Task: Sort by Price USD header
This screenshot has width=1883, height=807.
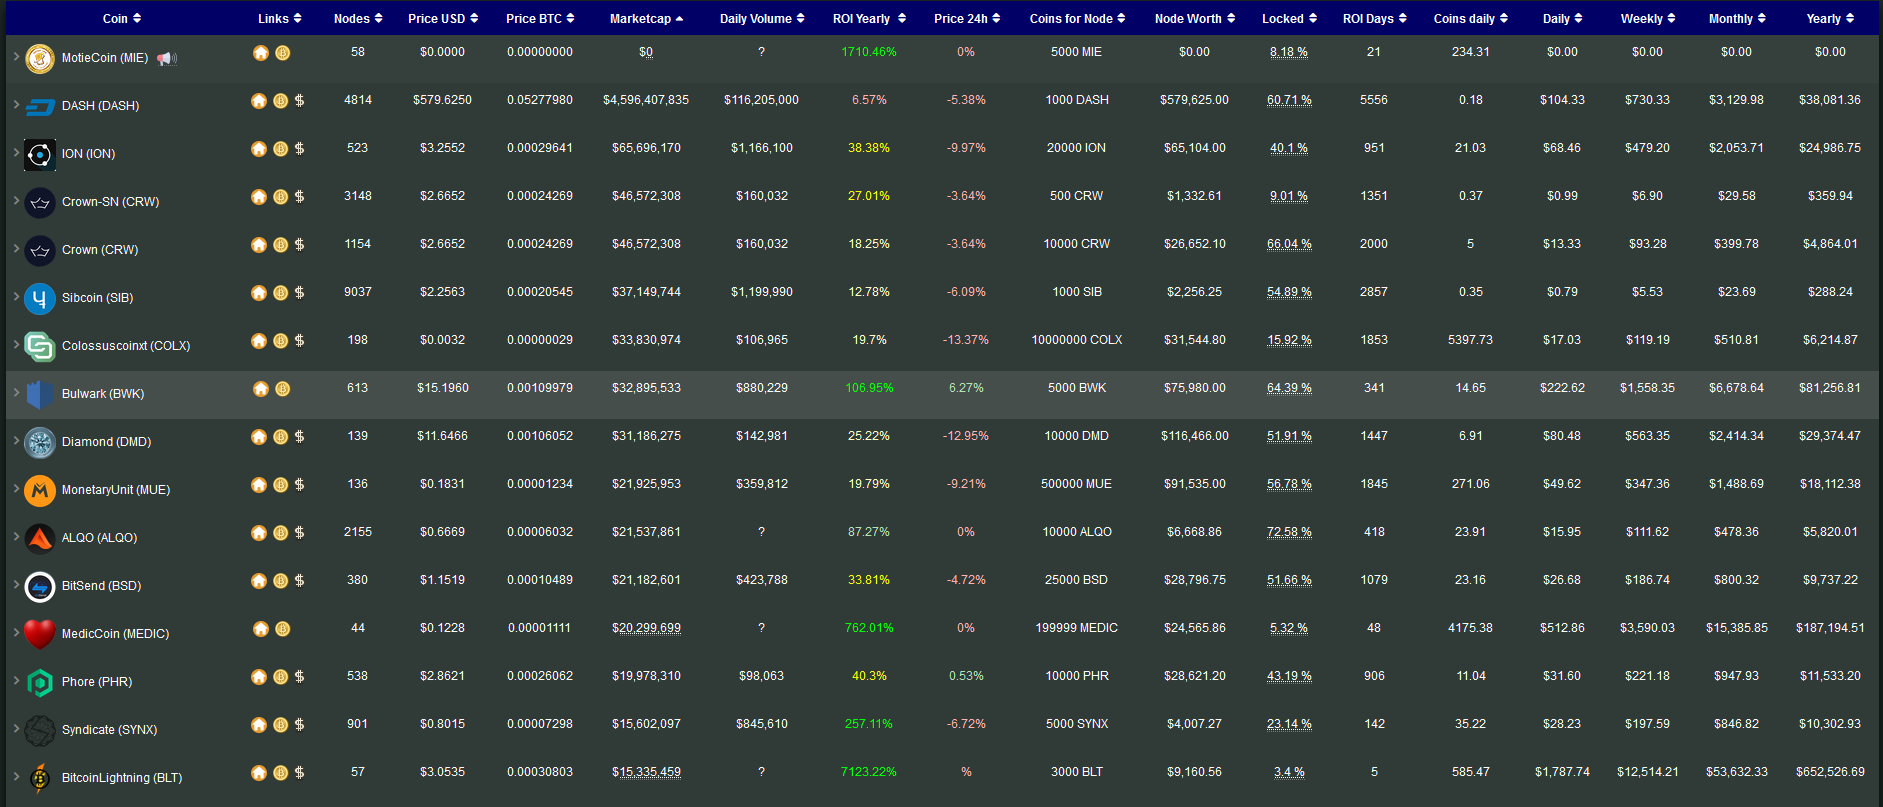Action: tap(443, 18)
